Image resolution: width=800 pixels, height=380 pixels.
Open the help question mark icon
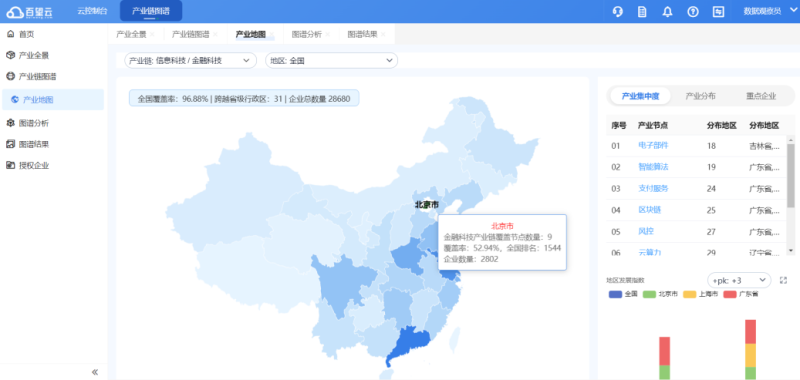click(693, 12)
